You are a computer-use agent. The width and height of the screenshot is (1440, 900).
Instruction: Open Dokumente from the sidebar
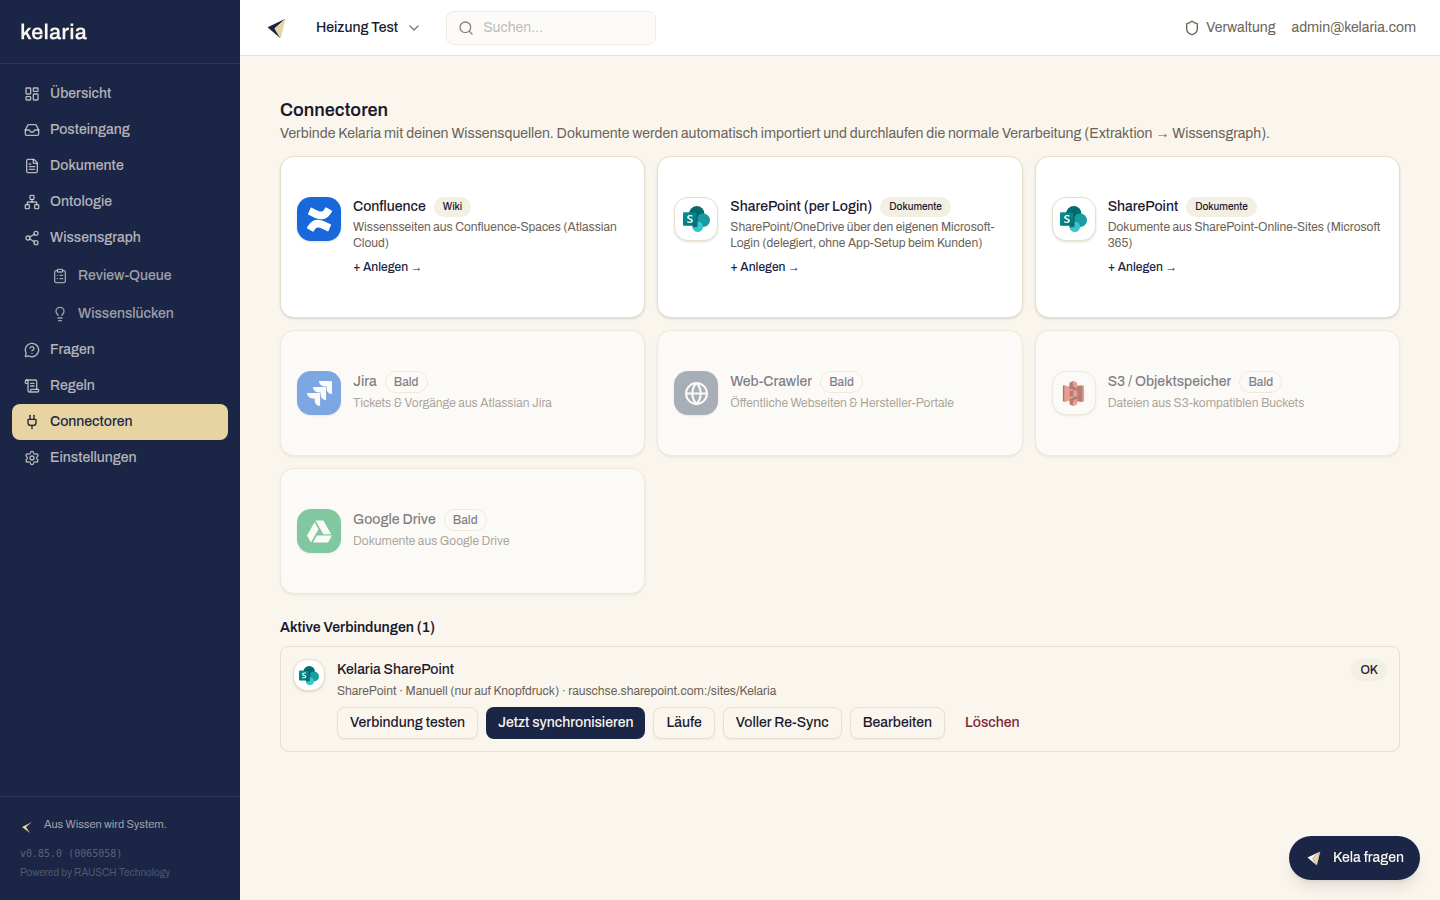(120, 165)
